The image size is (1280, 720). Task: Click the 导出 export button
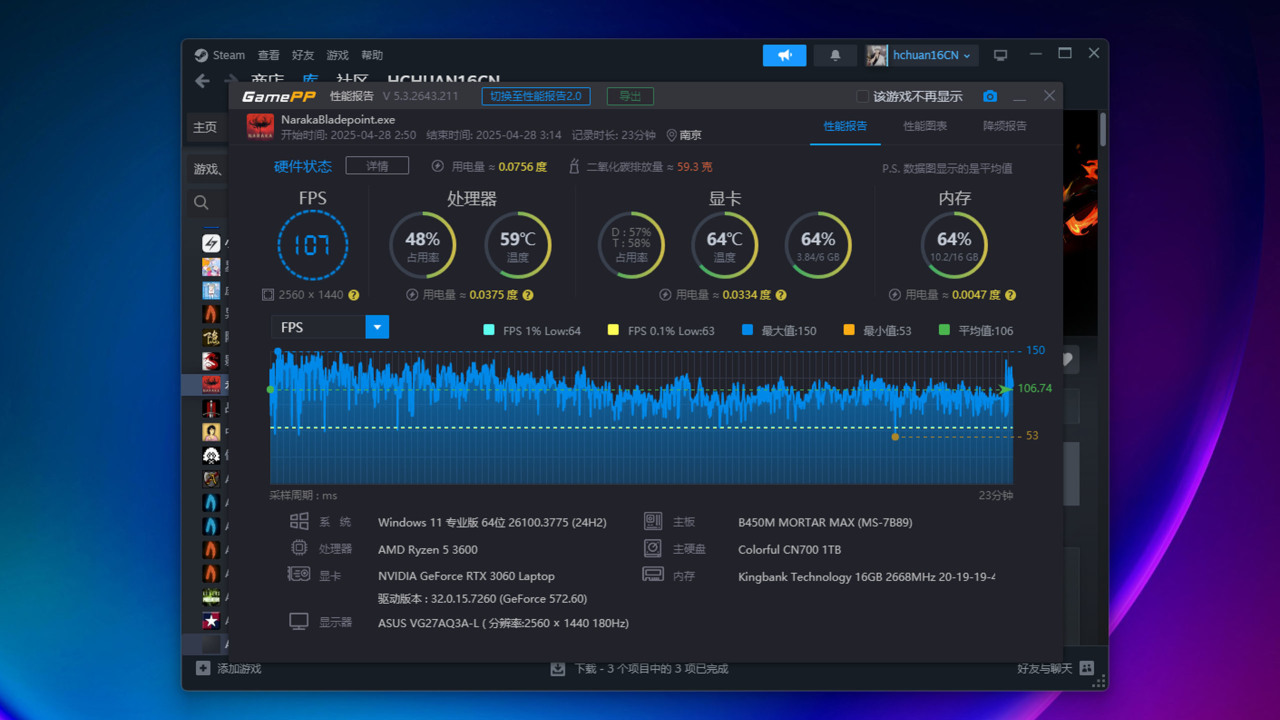(x=630, y=96)
